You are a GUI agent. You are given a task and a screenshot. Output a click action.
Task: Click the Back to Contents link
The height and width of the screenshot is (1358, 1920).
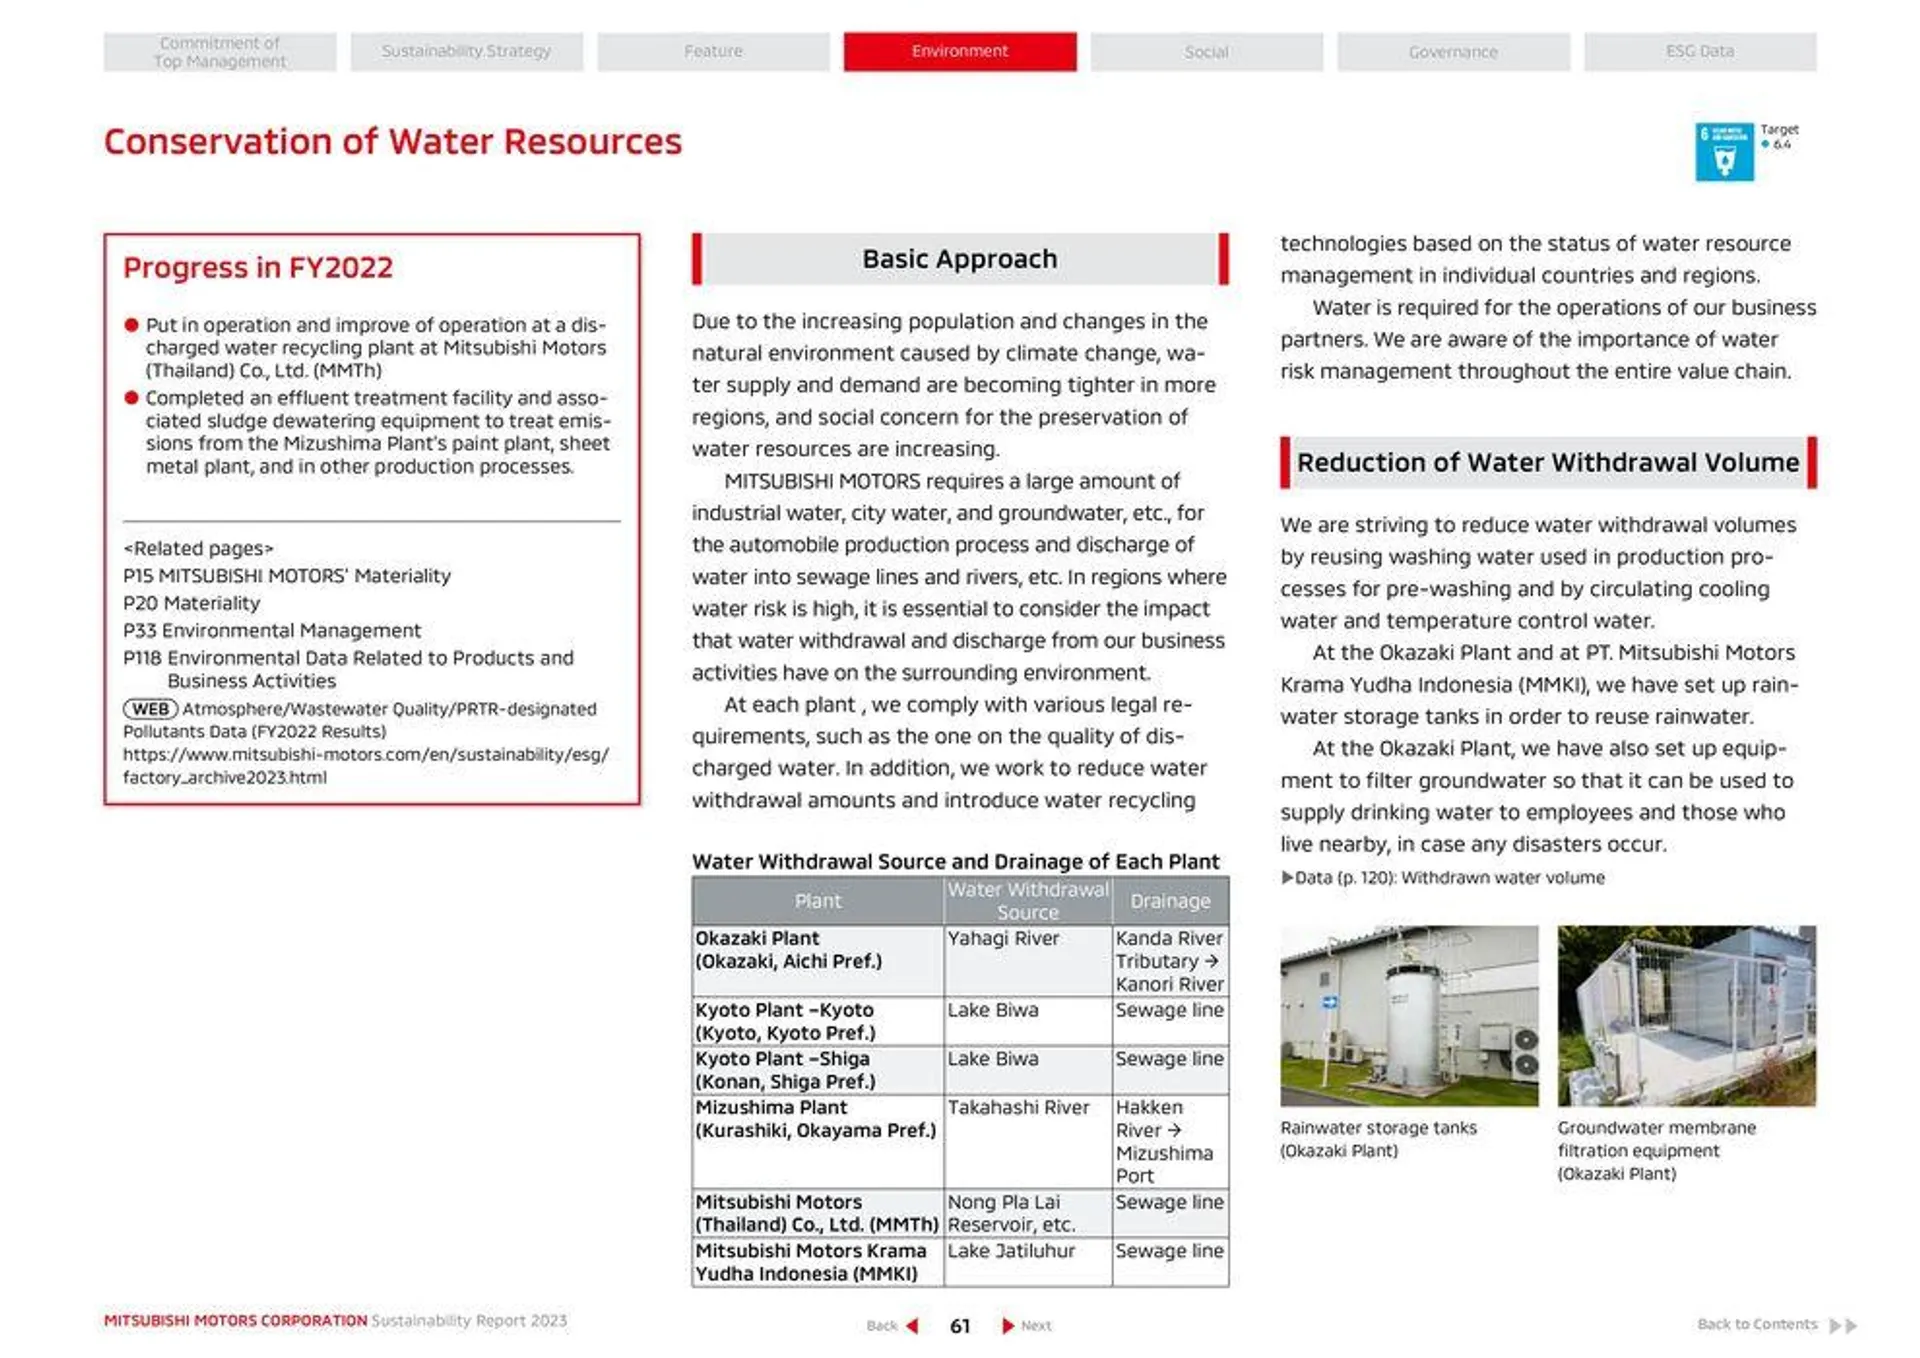1757,1324
